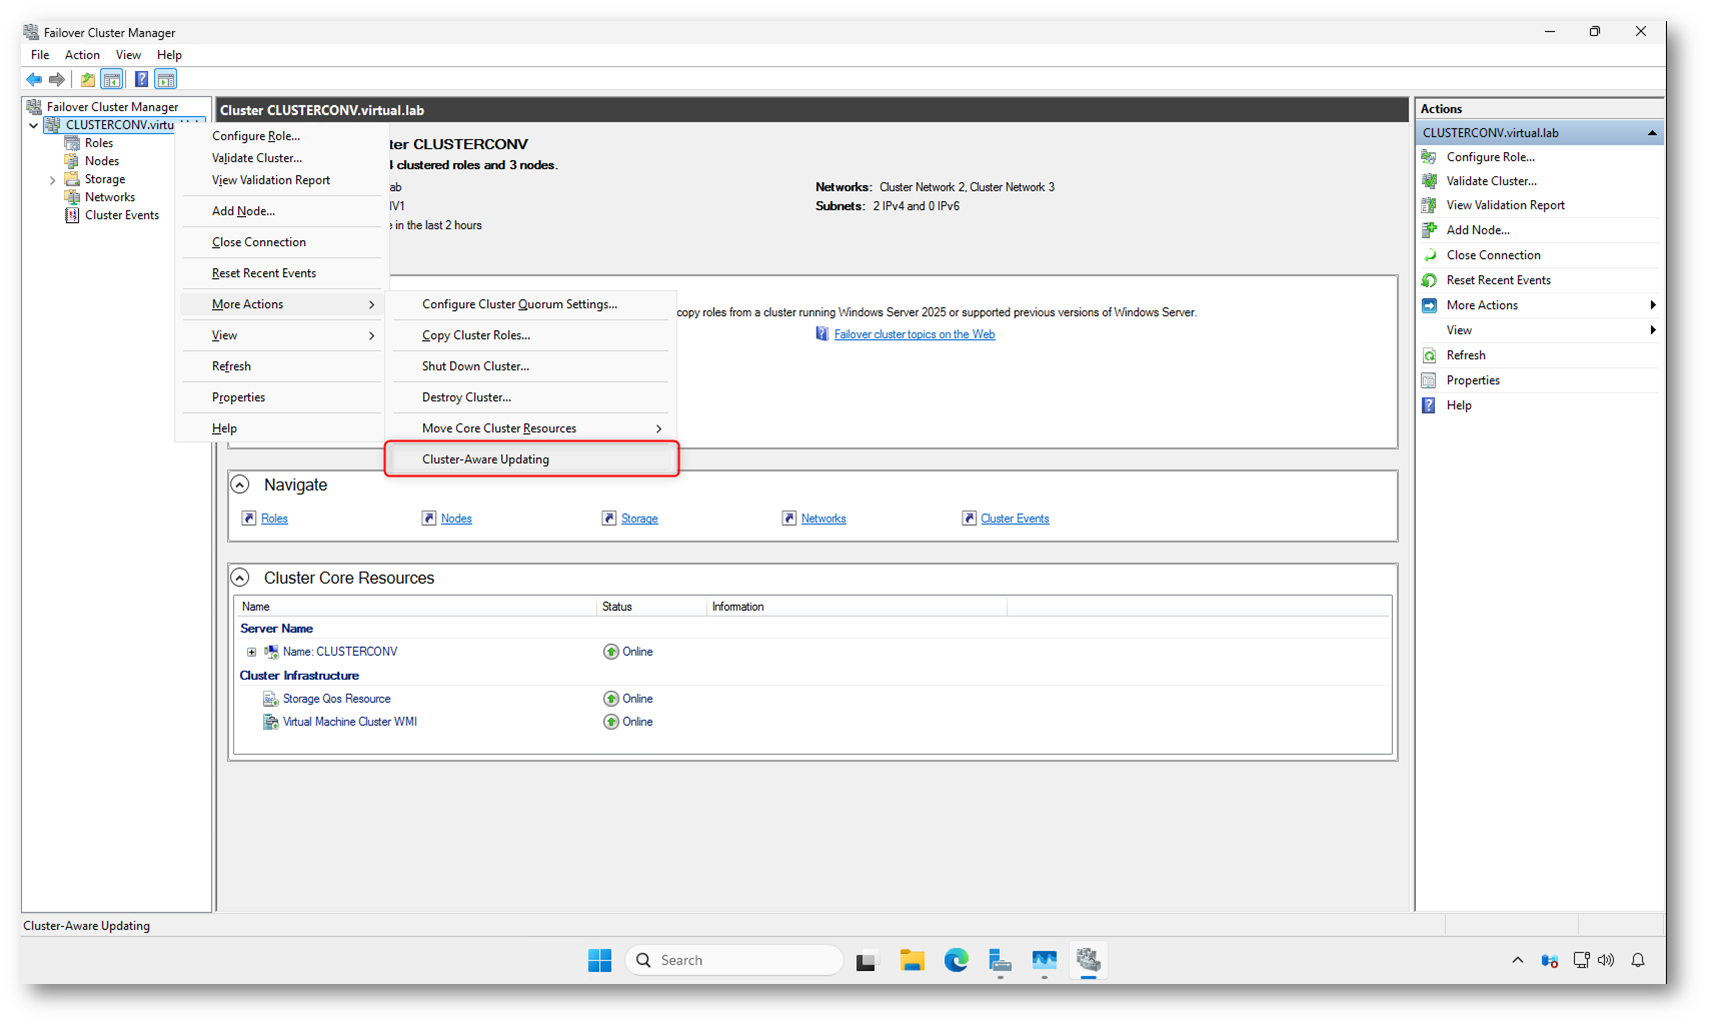
Task: Collapse the Navigate section
Action: 240,485
